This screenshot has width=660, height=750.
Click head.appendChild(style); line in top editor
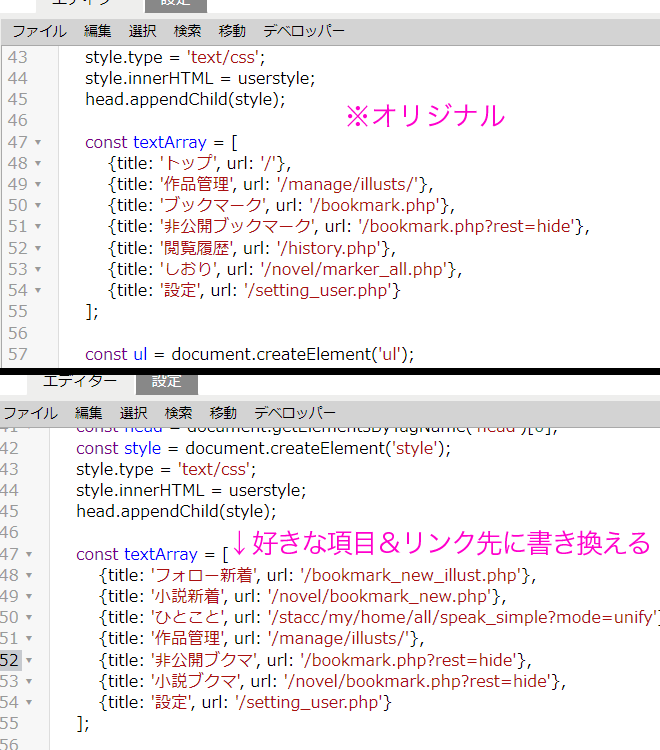coord(185,99)
